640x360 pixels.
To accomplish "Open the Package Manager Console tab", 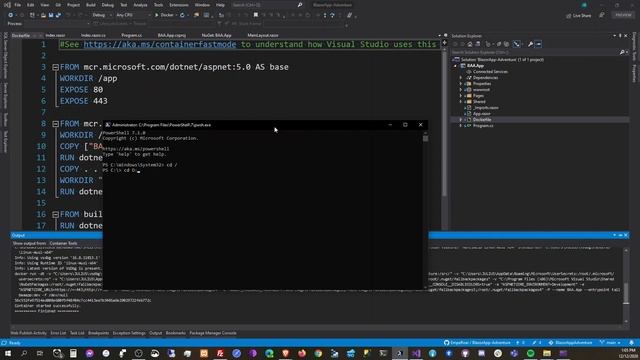I will 213,333.
